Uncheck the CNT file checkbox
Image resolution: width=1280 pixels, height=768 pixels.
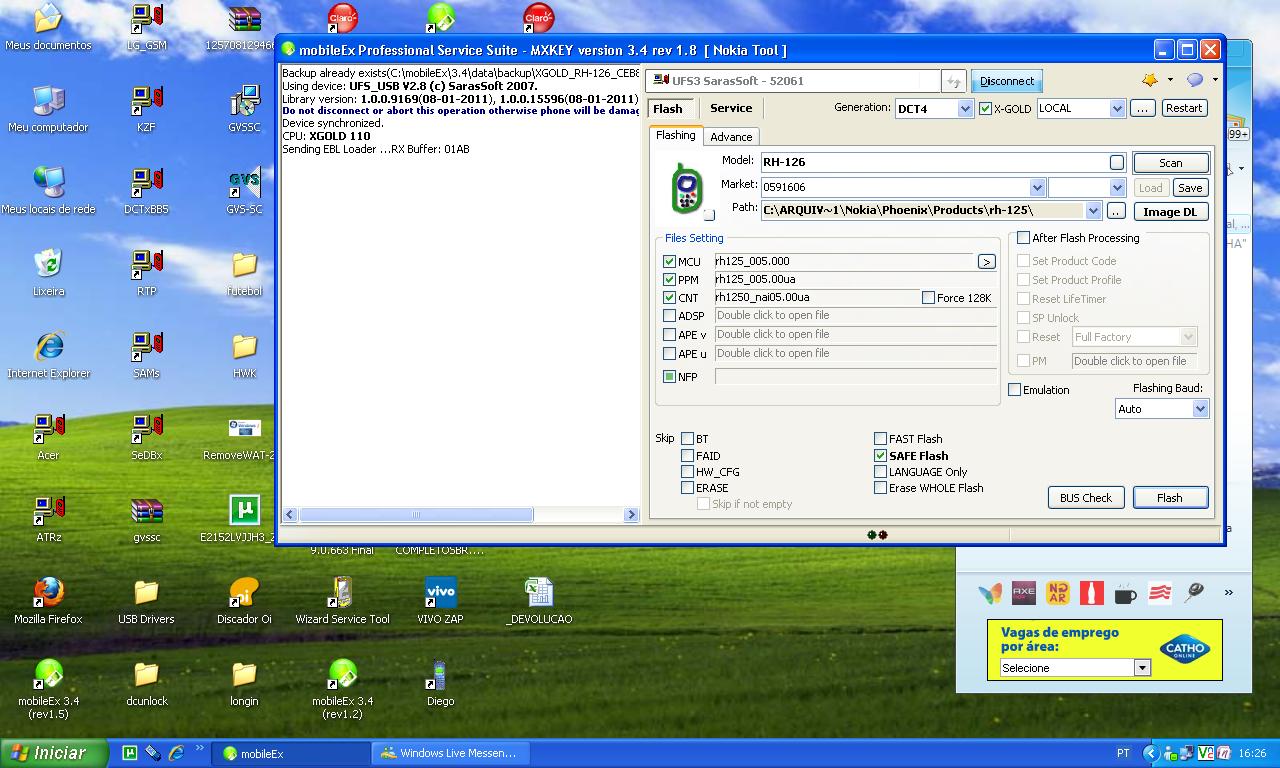[669, 298]
